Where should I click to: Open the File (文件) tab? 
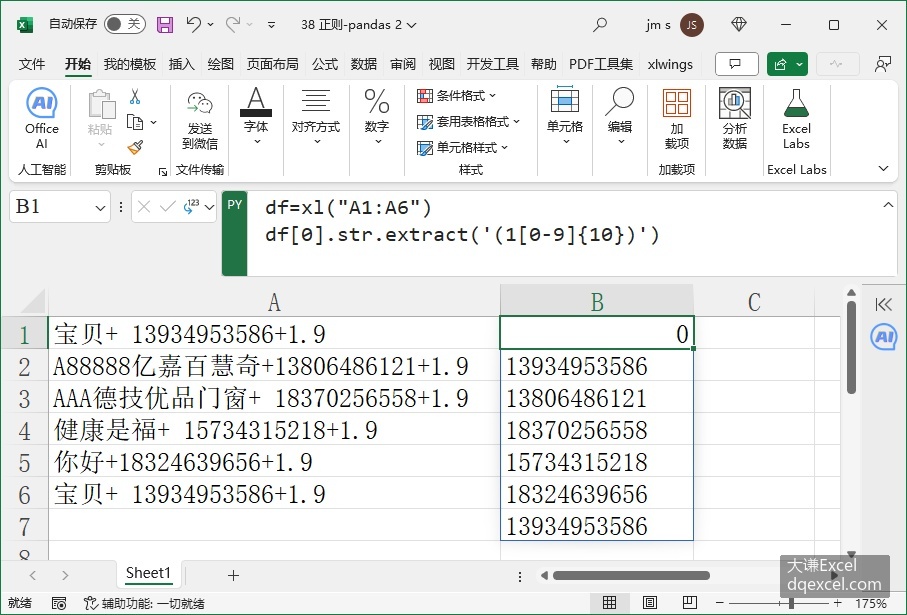(x=32, y=64)
